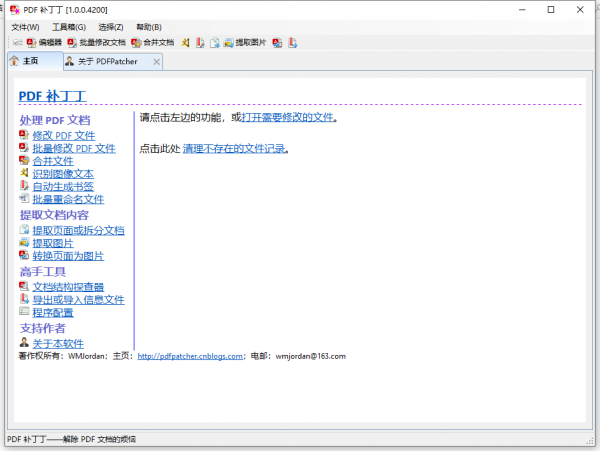Click 合并文档 in the toolbar

pyautogui.click(x=152, y=42)
